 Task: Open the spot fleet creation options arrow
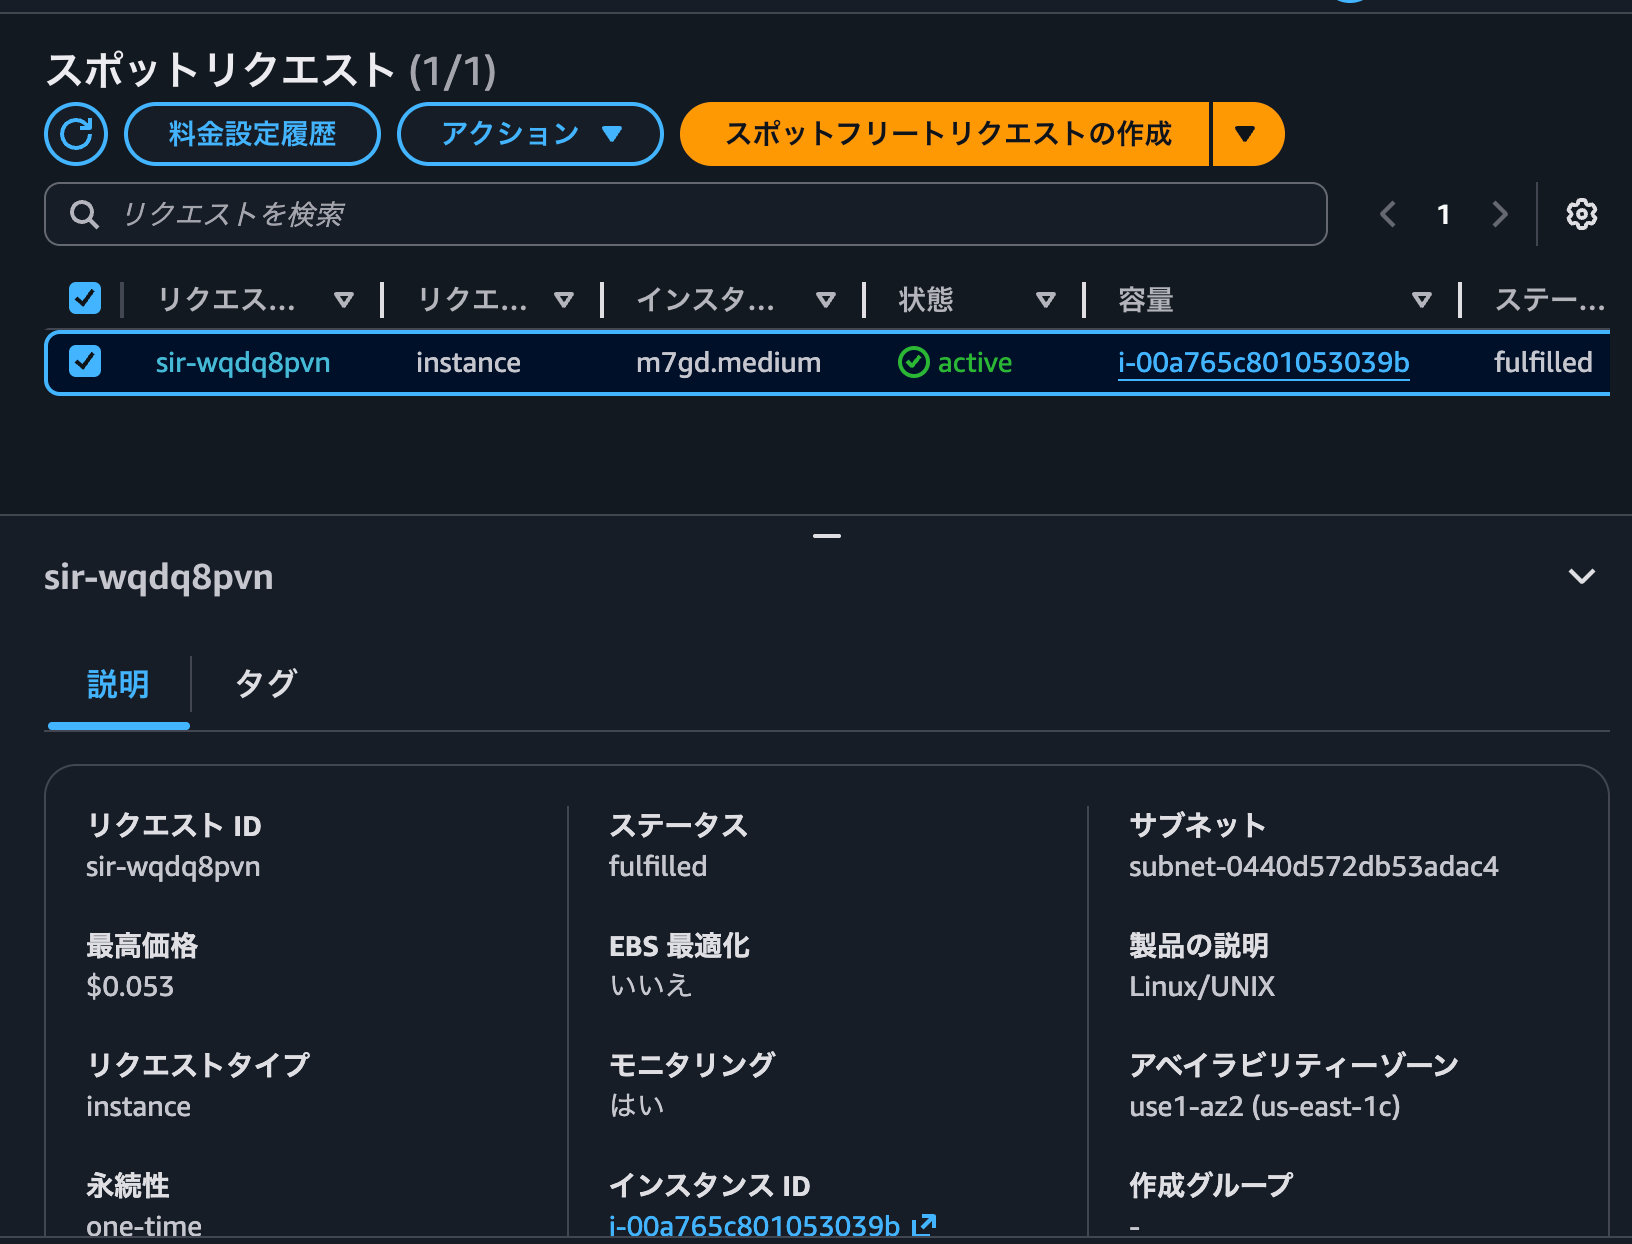tap(1248, 133)
